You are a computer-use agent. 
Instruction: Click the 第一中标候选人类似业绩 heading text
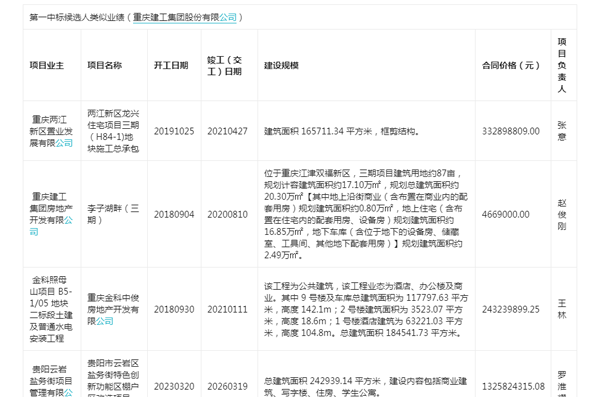(77, 17)
